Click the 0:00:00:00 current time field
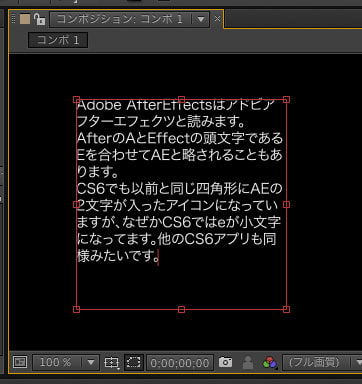The image size is (362, 384). click(180, 363)
